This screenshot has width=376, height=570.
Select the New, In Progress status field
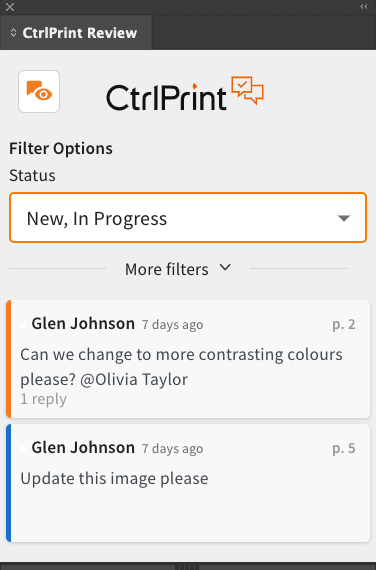click(x=188, y=217)
